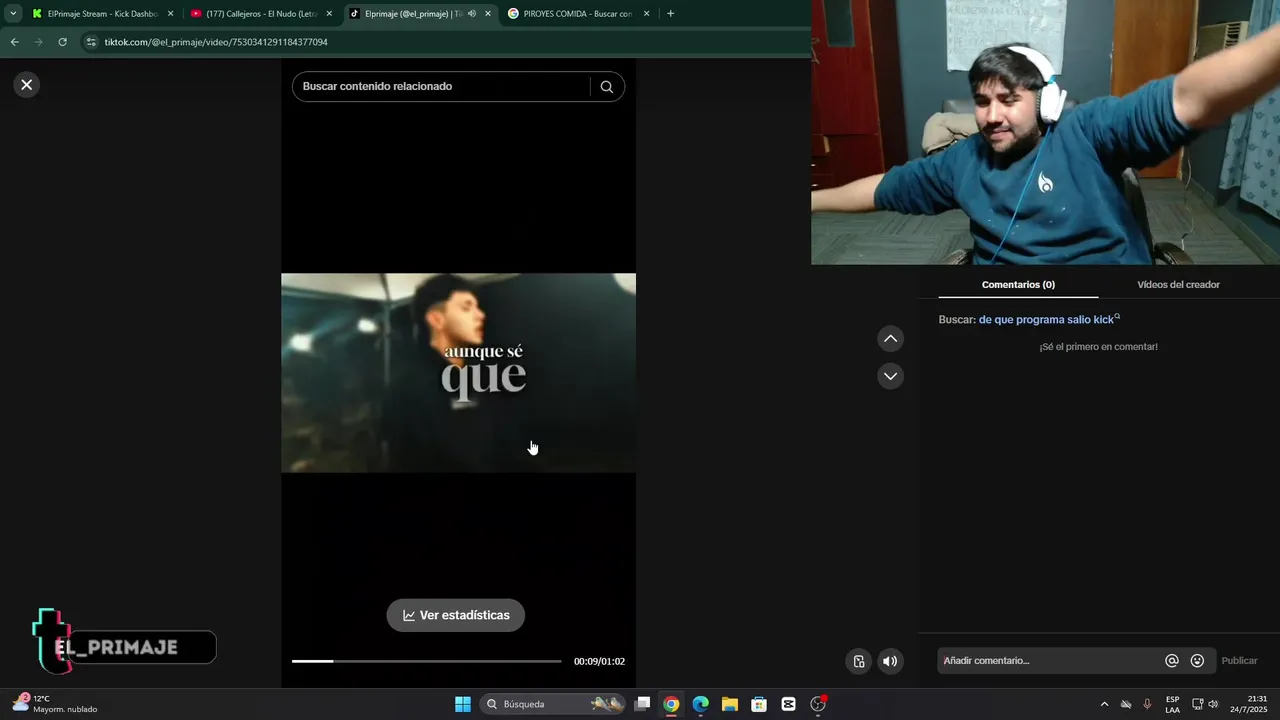Open CapCut from the taskbar

tap(788, 704)
